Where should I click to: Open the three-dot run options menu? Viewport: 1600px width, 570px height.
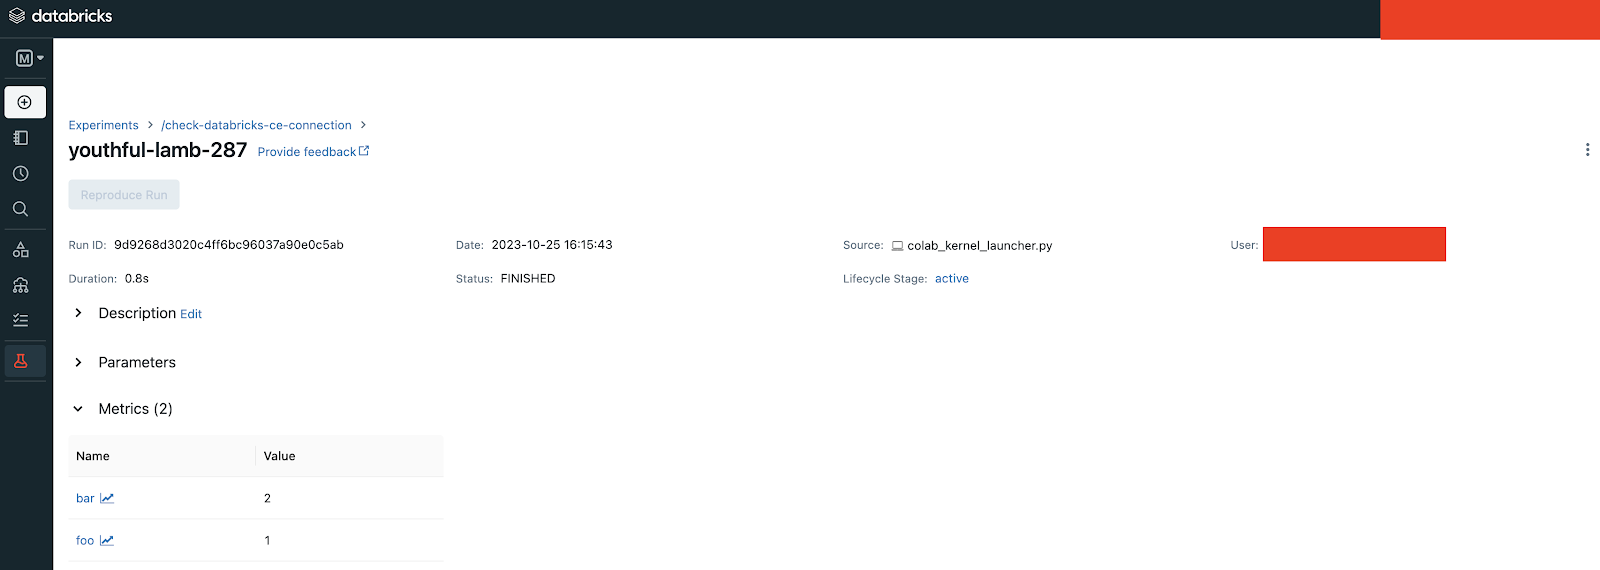[x=1587, y=150]
